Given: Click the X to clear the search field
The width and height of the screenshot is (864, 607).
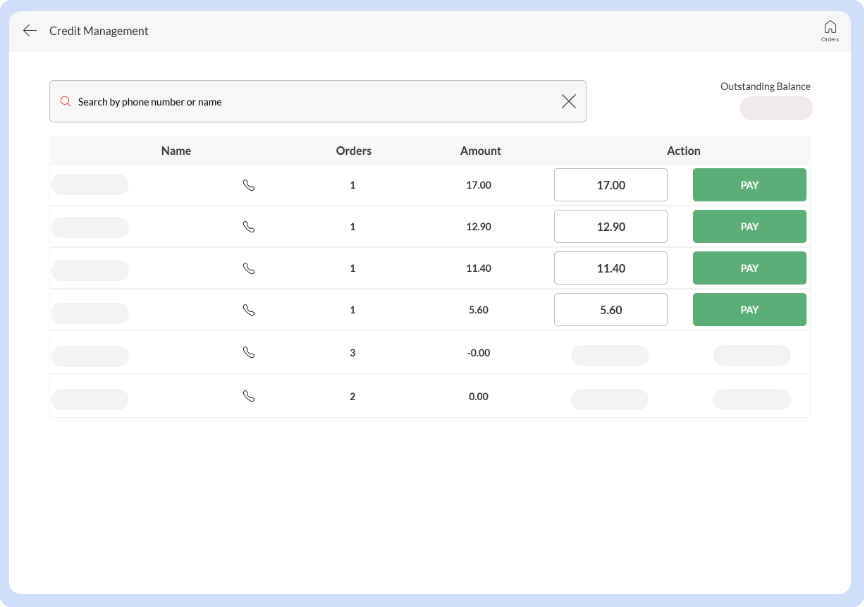Looking at the screenshot, I should tap(569, 101).
